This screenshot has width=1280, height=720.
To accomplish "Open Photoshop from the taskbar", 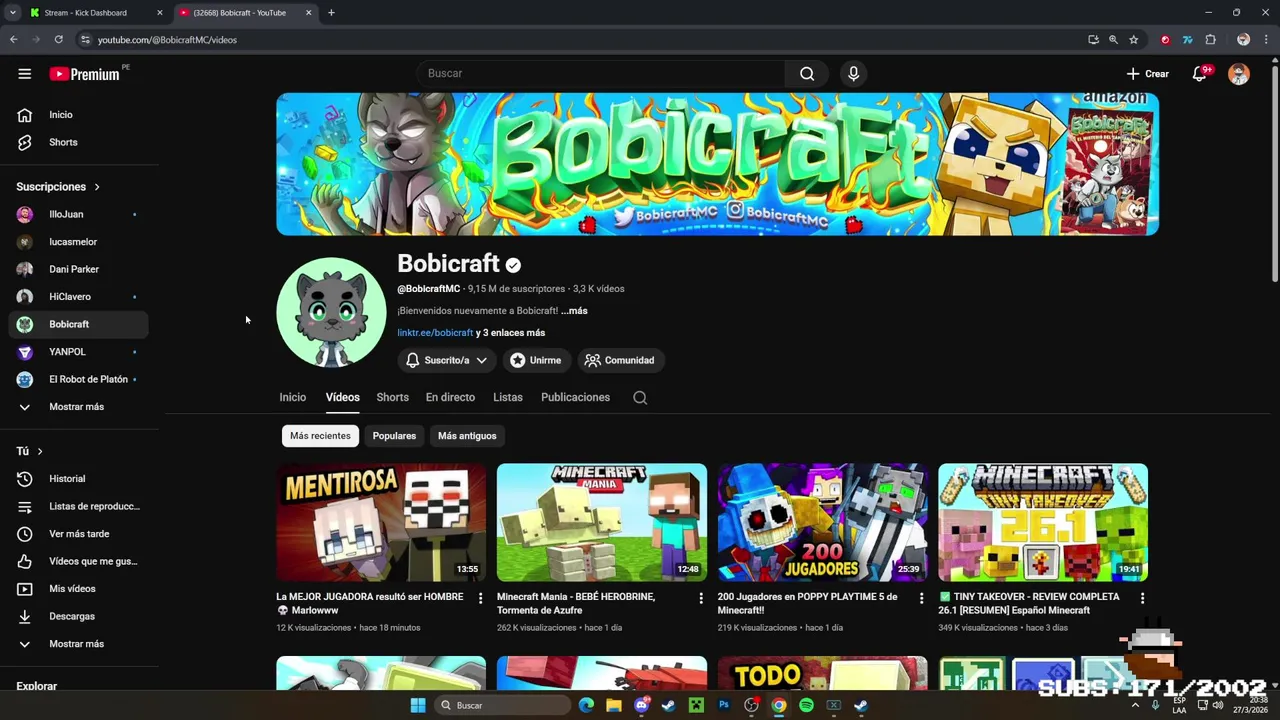I will point(724,705).
